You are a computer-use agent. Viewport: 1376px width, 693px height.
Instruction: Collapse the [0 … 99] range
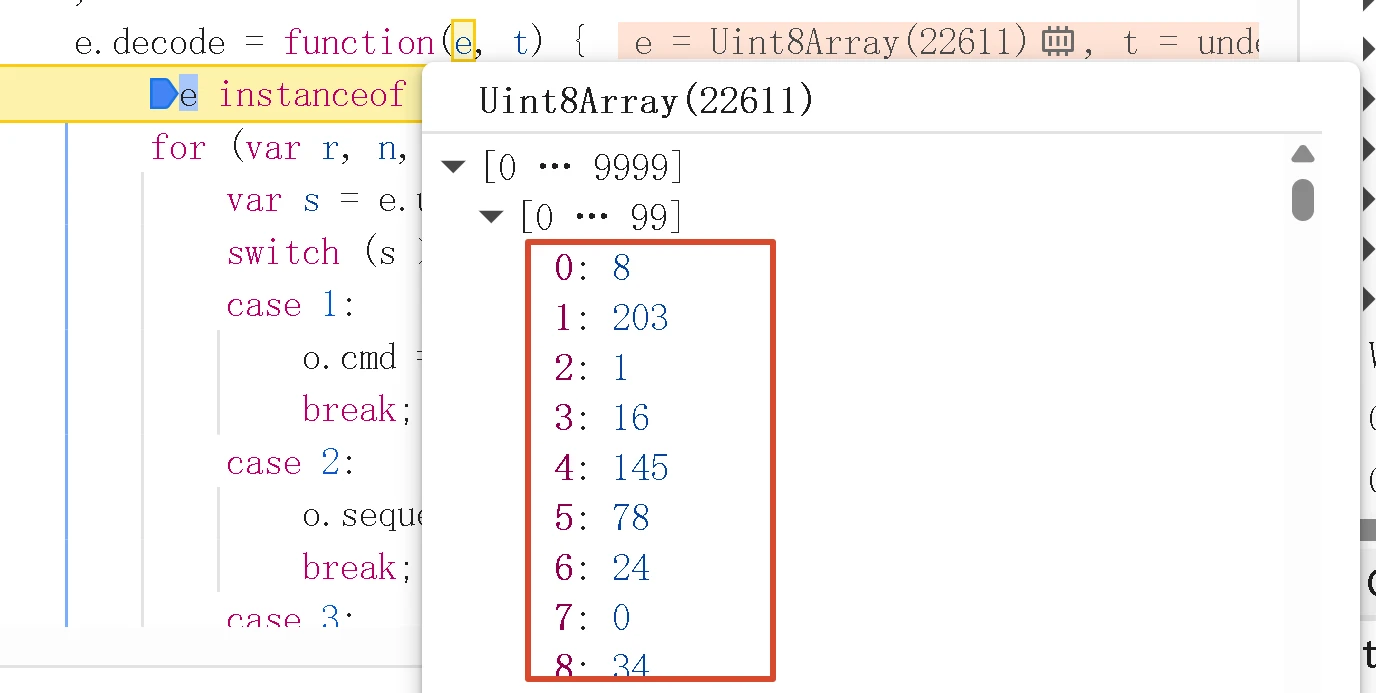491,217
